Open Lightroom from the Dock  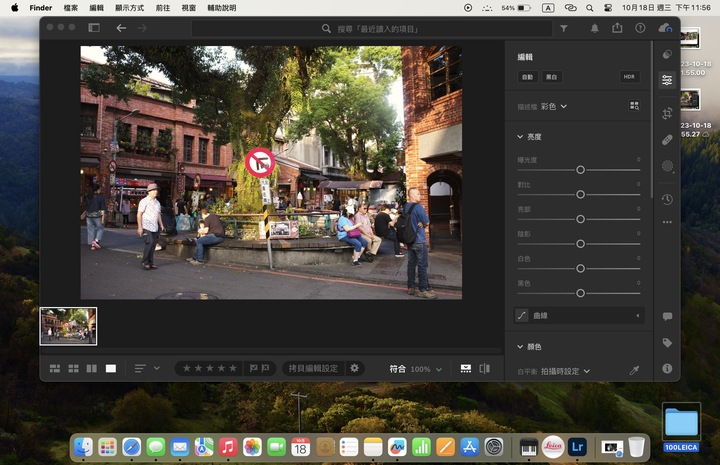[577, 447]
